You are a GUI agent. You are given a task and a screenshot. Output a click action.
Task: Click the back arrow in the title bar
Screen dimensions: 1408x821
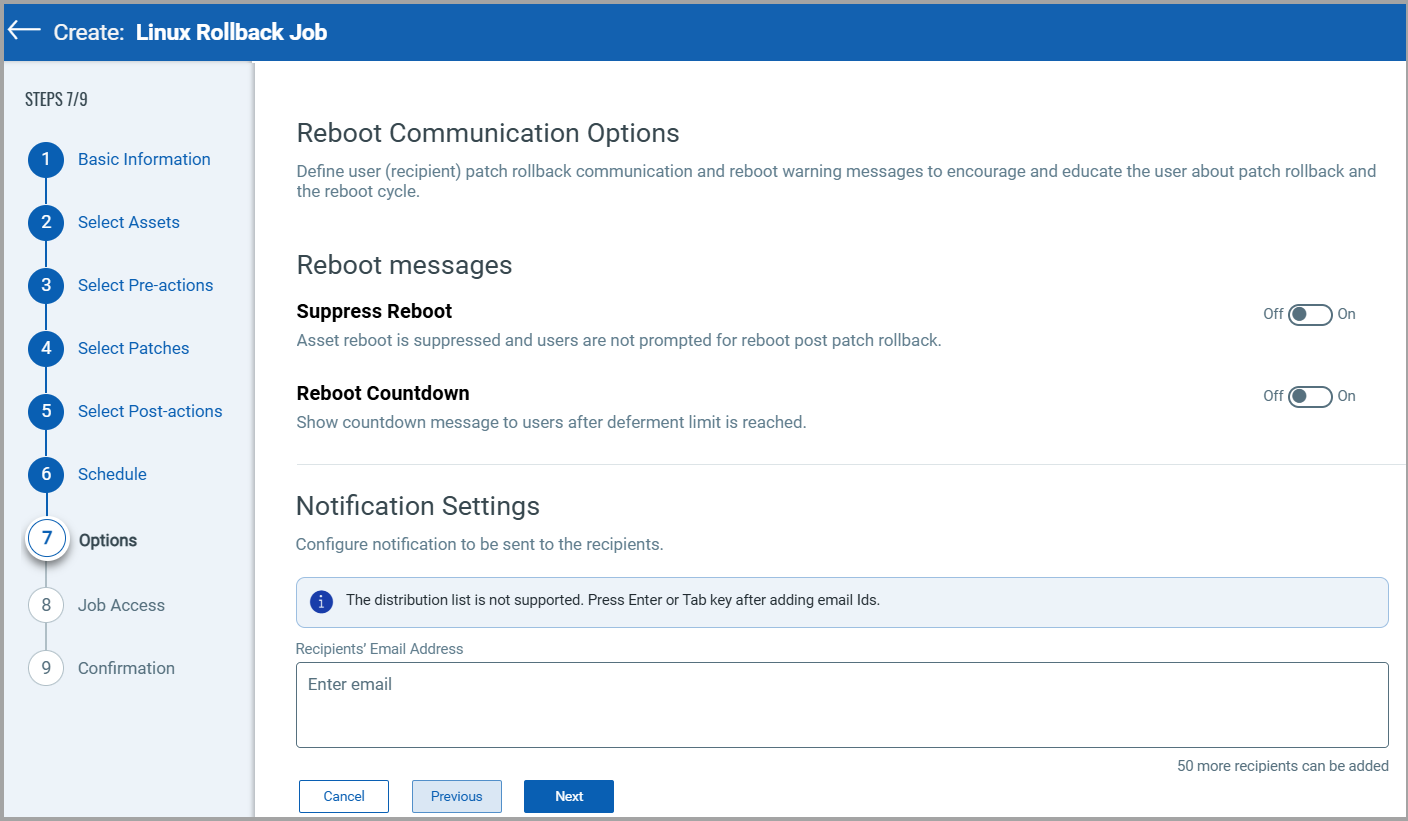pos(23,29)
